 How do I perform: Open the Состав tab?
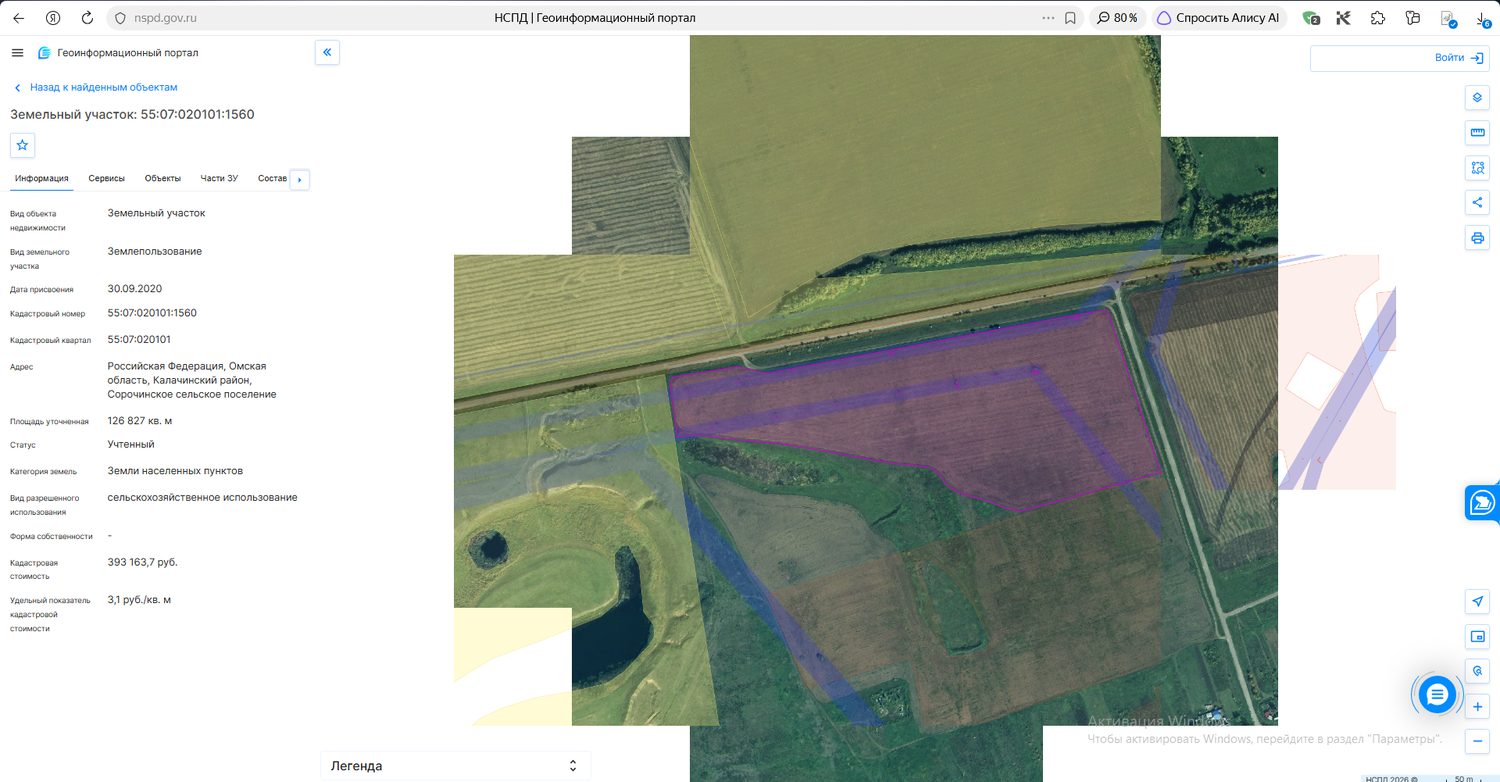272,178
